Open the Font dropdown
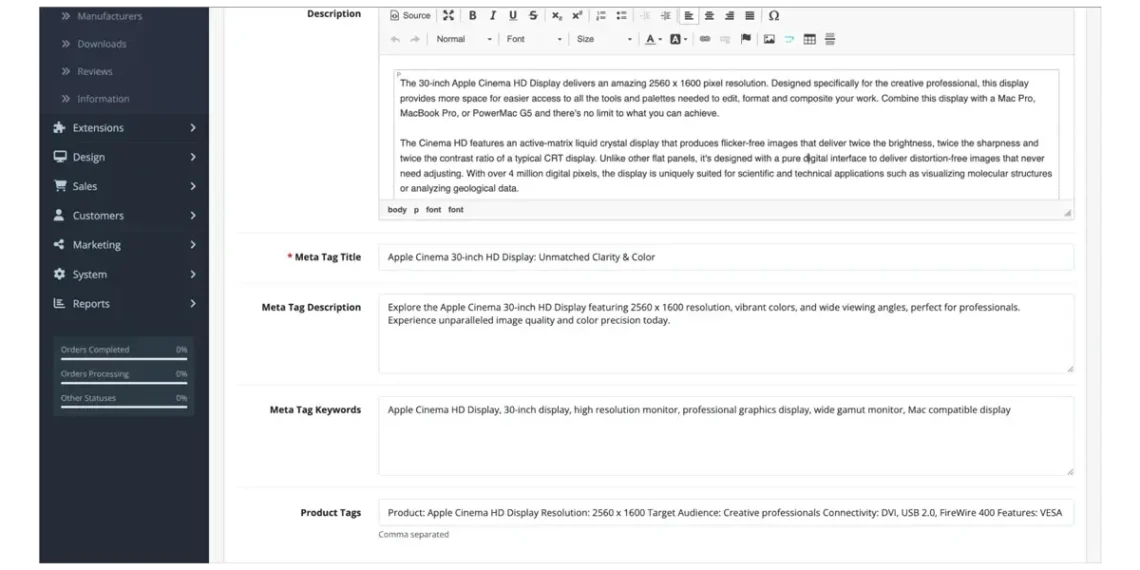1140x570 pixels. pos(533,39)
